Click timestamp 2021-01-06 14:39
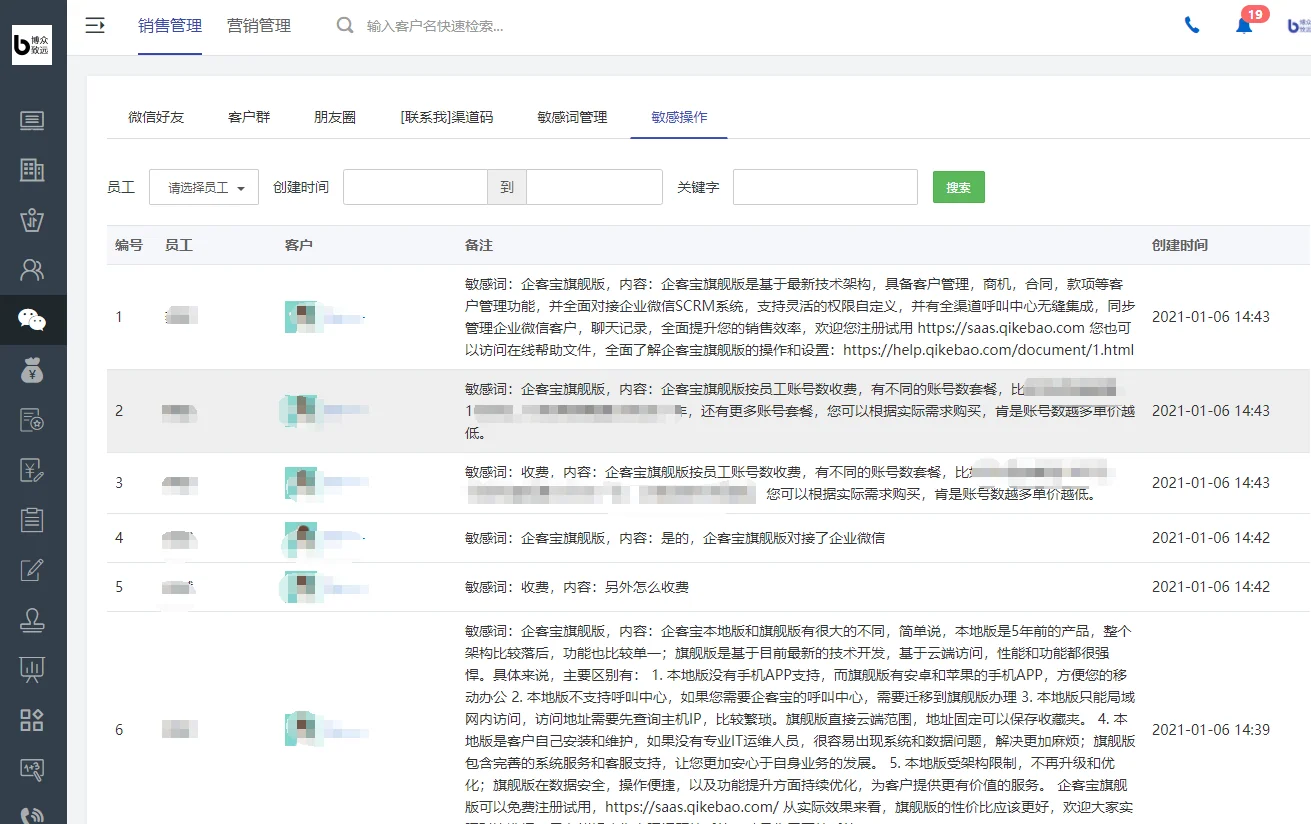Screen dimensions: 1311x824 pyautogui.click(x=1211, y=730)
